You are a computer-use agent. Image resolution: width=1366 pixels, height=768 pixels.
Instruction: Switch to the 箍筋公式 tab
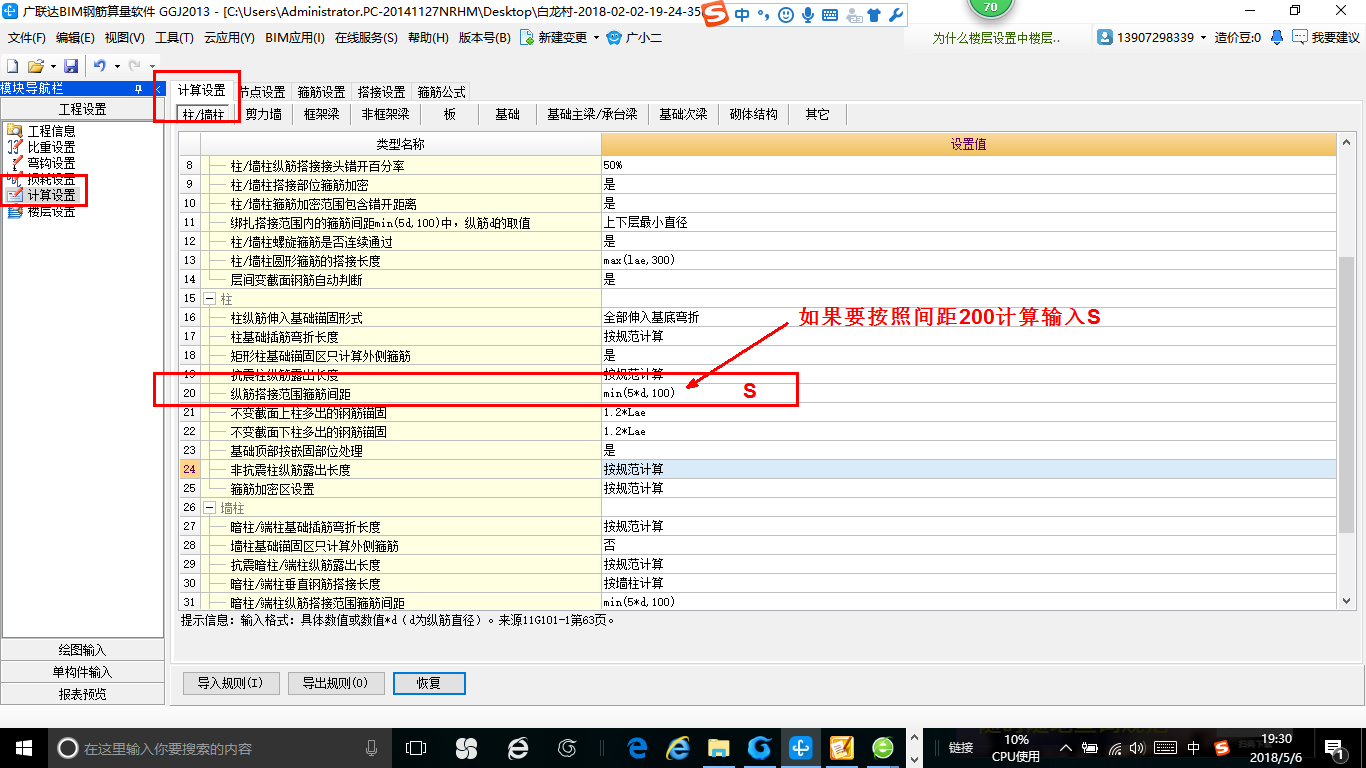click(441, 91)
